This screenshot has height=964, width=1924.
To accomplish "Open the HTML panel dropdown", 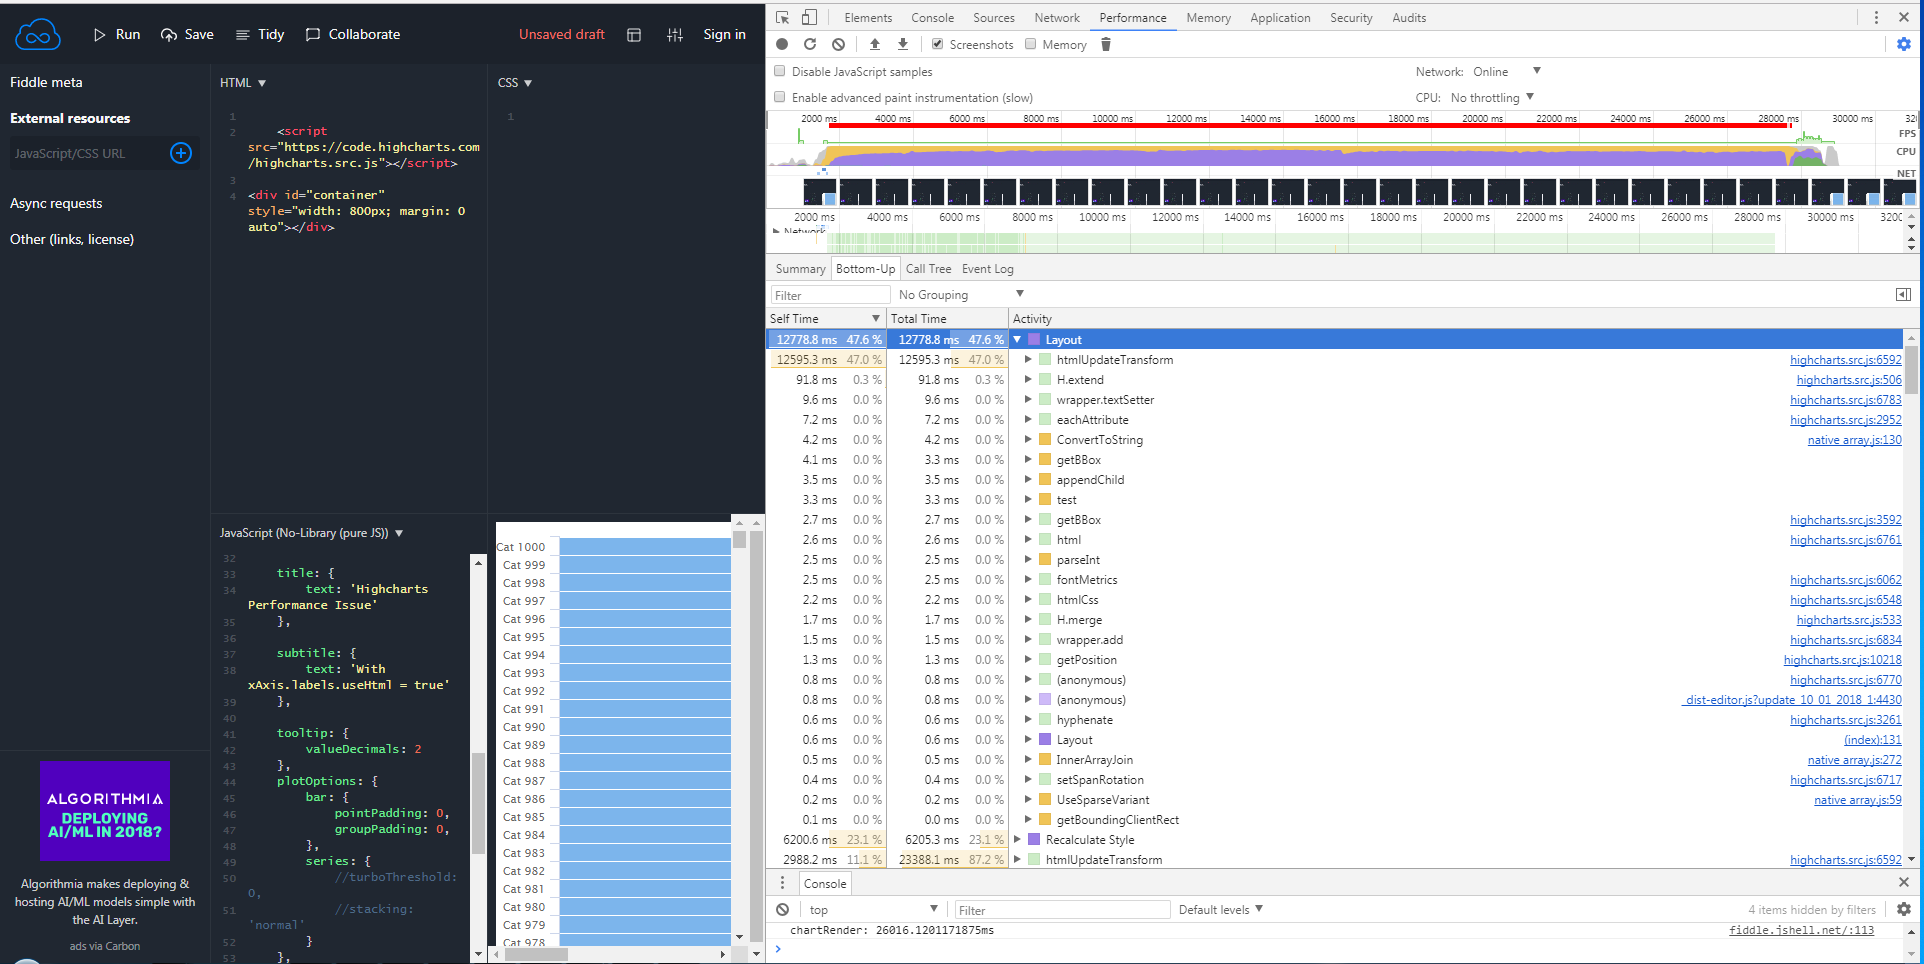I will pyautogui.click(x=243, y=83).
